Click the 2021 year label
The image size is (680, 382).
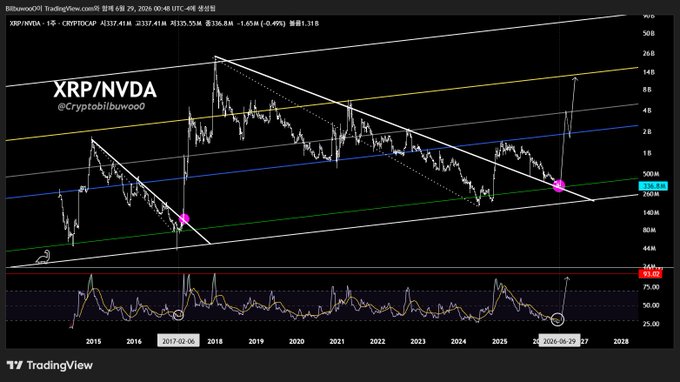point(337,342)
